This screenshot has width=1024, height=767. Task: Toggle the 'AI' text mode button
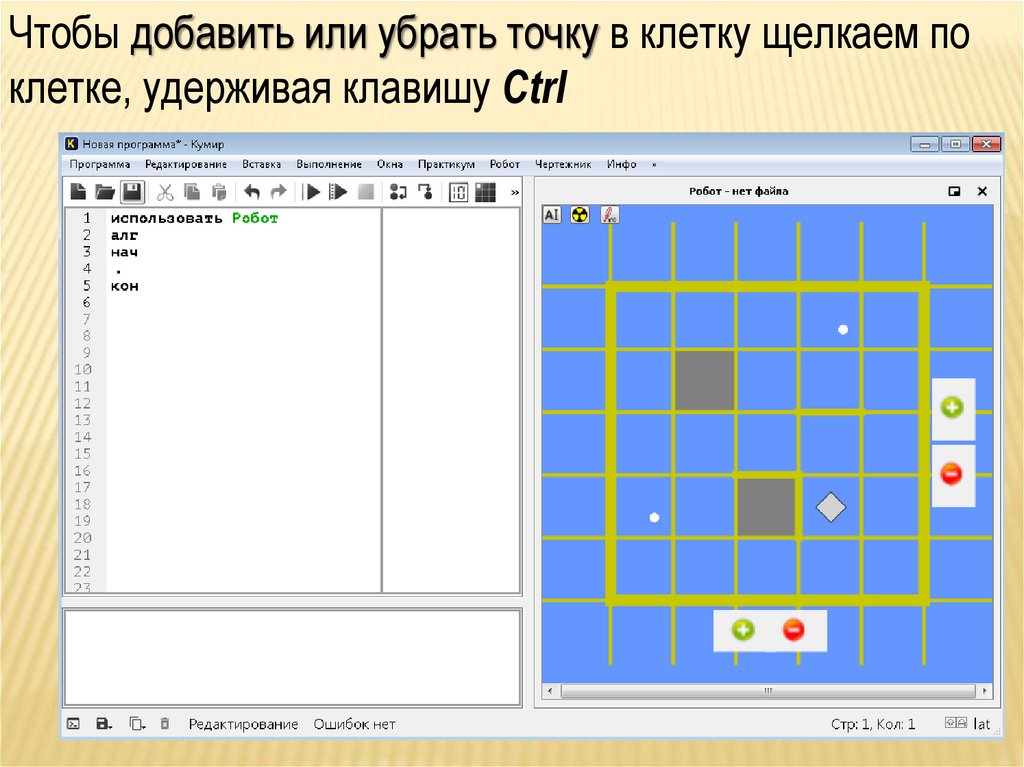coord(552,214)
